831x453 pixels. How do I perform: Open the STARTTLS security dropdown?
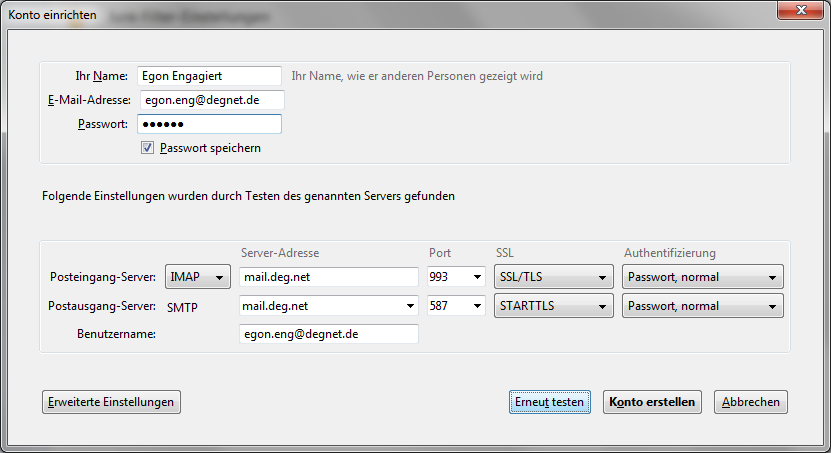pos(553,306)
